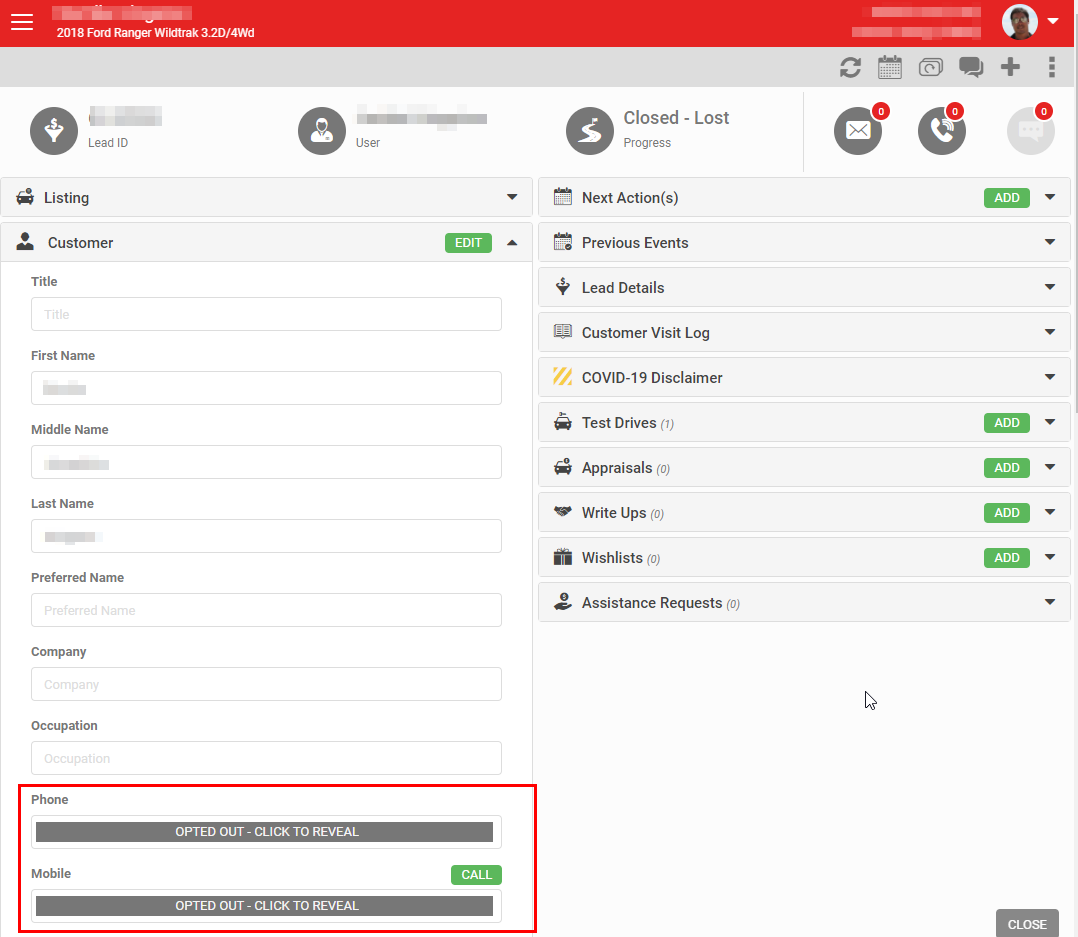Expand the Assistance Requests panel
The height and width of the screenshot is (937, 1078).
tap(1050, 602)
